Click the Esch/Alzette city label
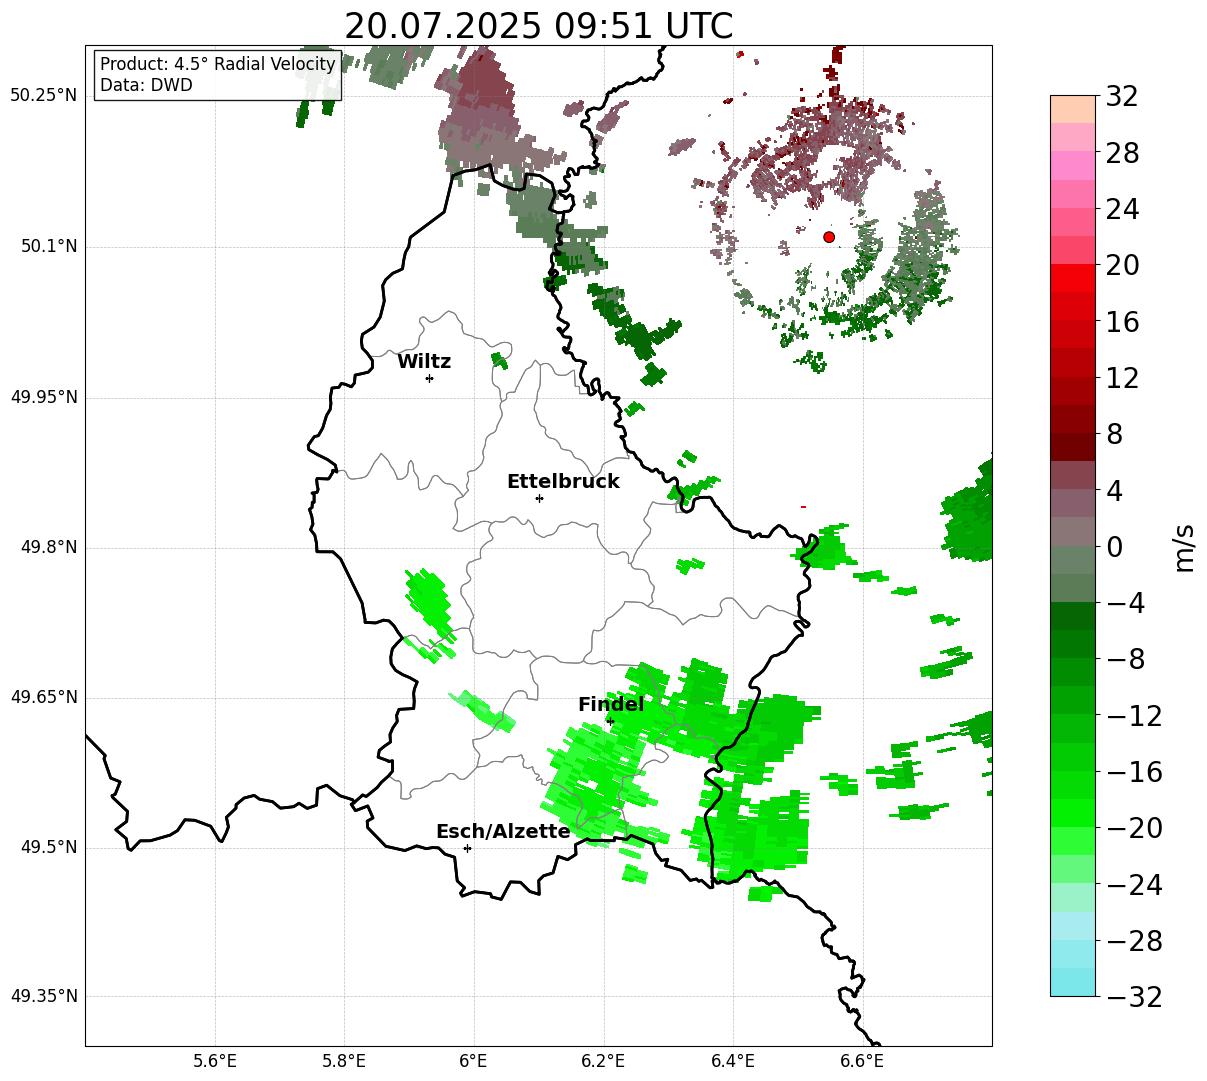1207x1081 pixels. (503, 832)
